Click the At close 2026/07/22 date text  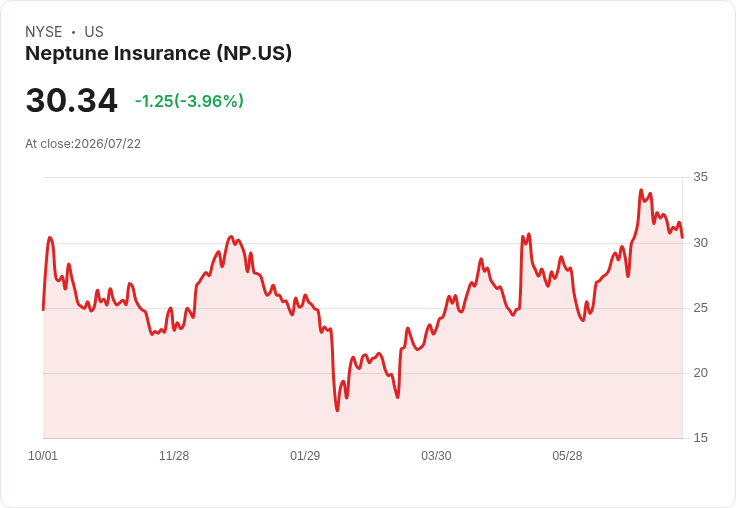(x=83, y=144)
